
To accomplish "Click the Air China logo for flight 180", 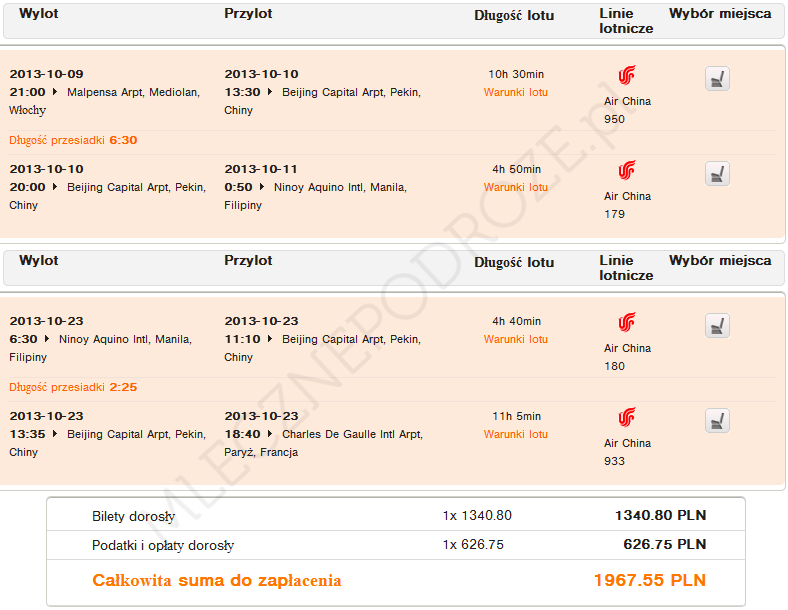I will pyautogui.click(x=627, y=323).
